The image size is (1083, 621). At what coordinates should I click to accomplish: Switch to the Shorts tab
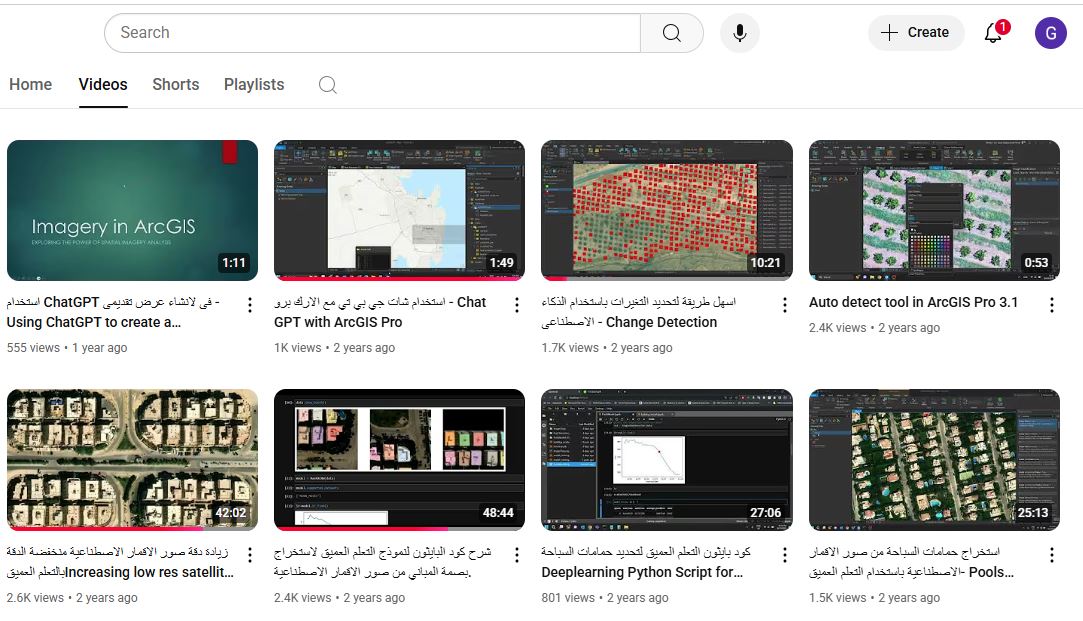click(175, 84)
